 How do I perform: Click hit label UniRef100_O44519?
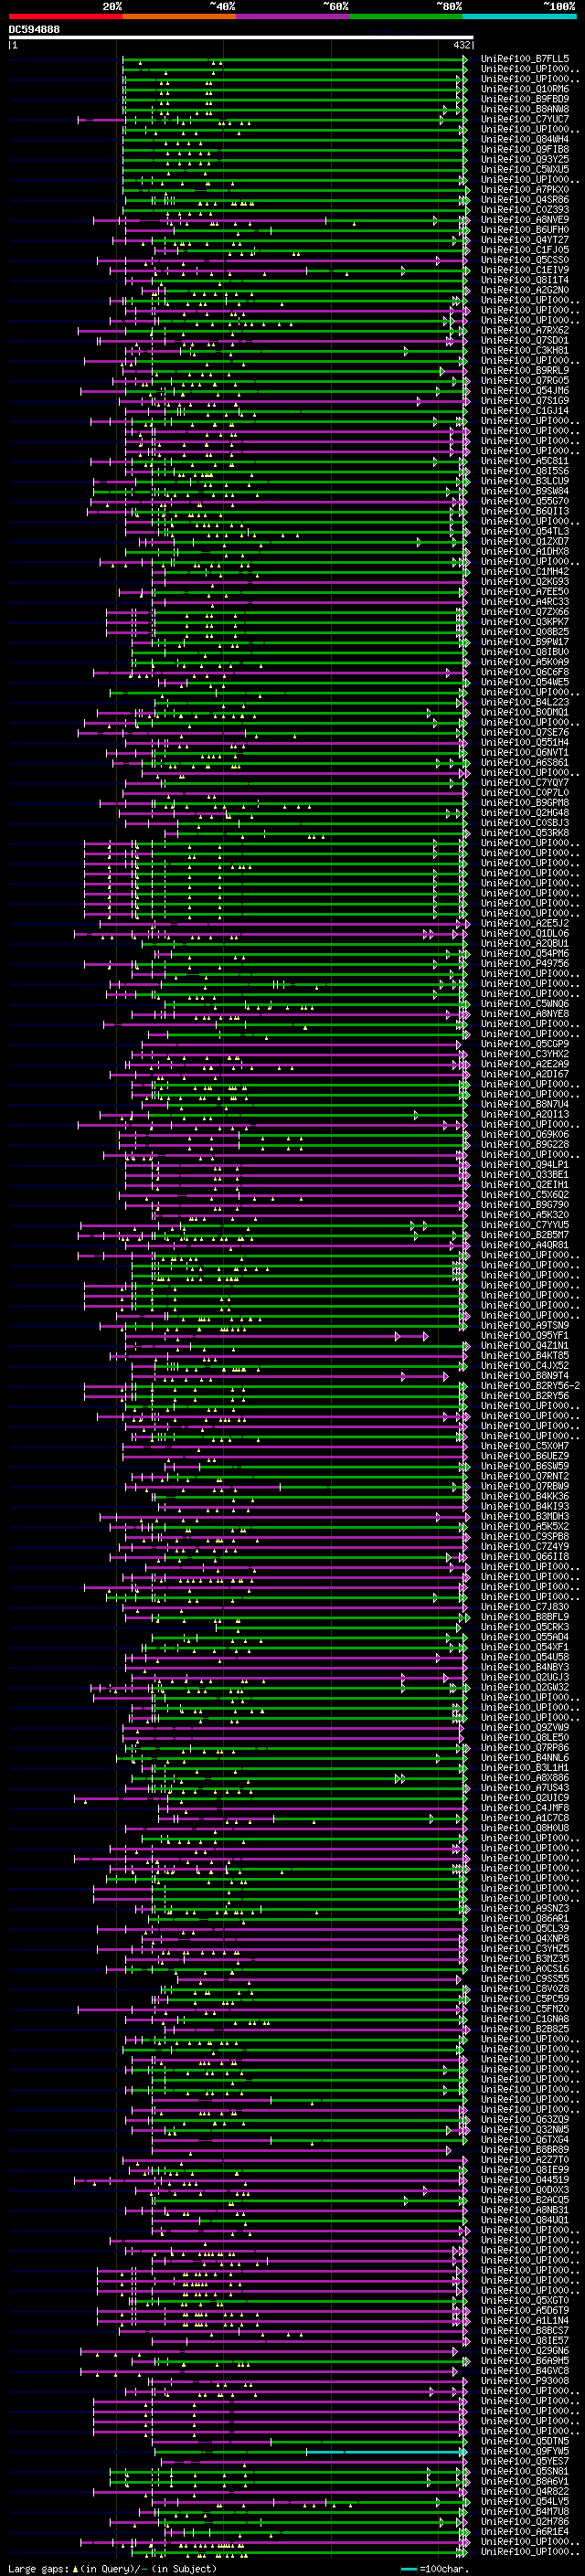[525, 2179]
